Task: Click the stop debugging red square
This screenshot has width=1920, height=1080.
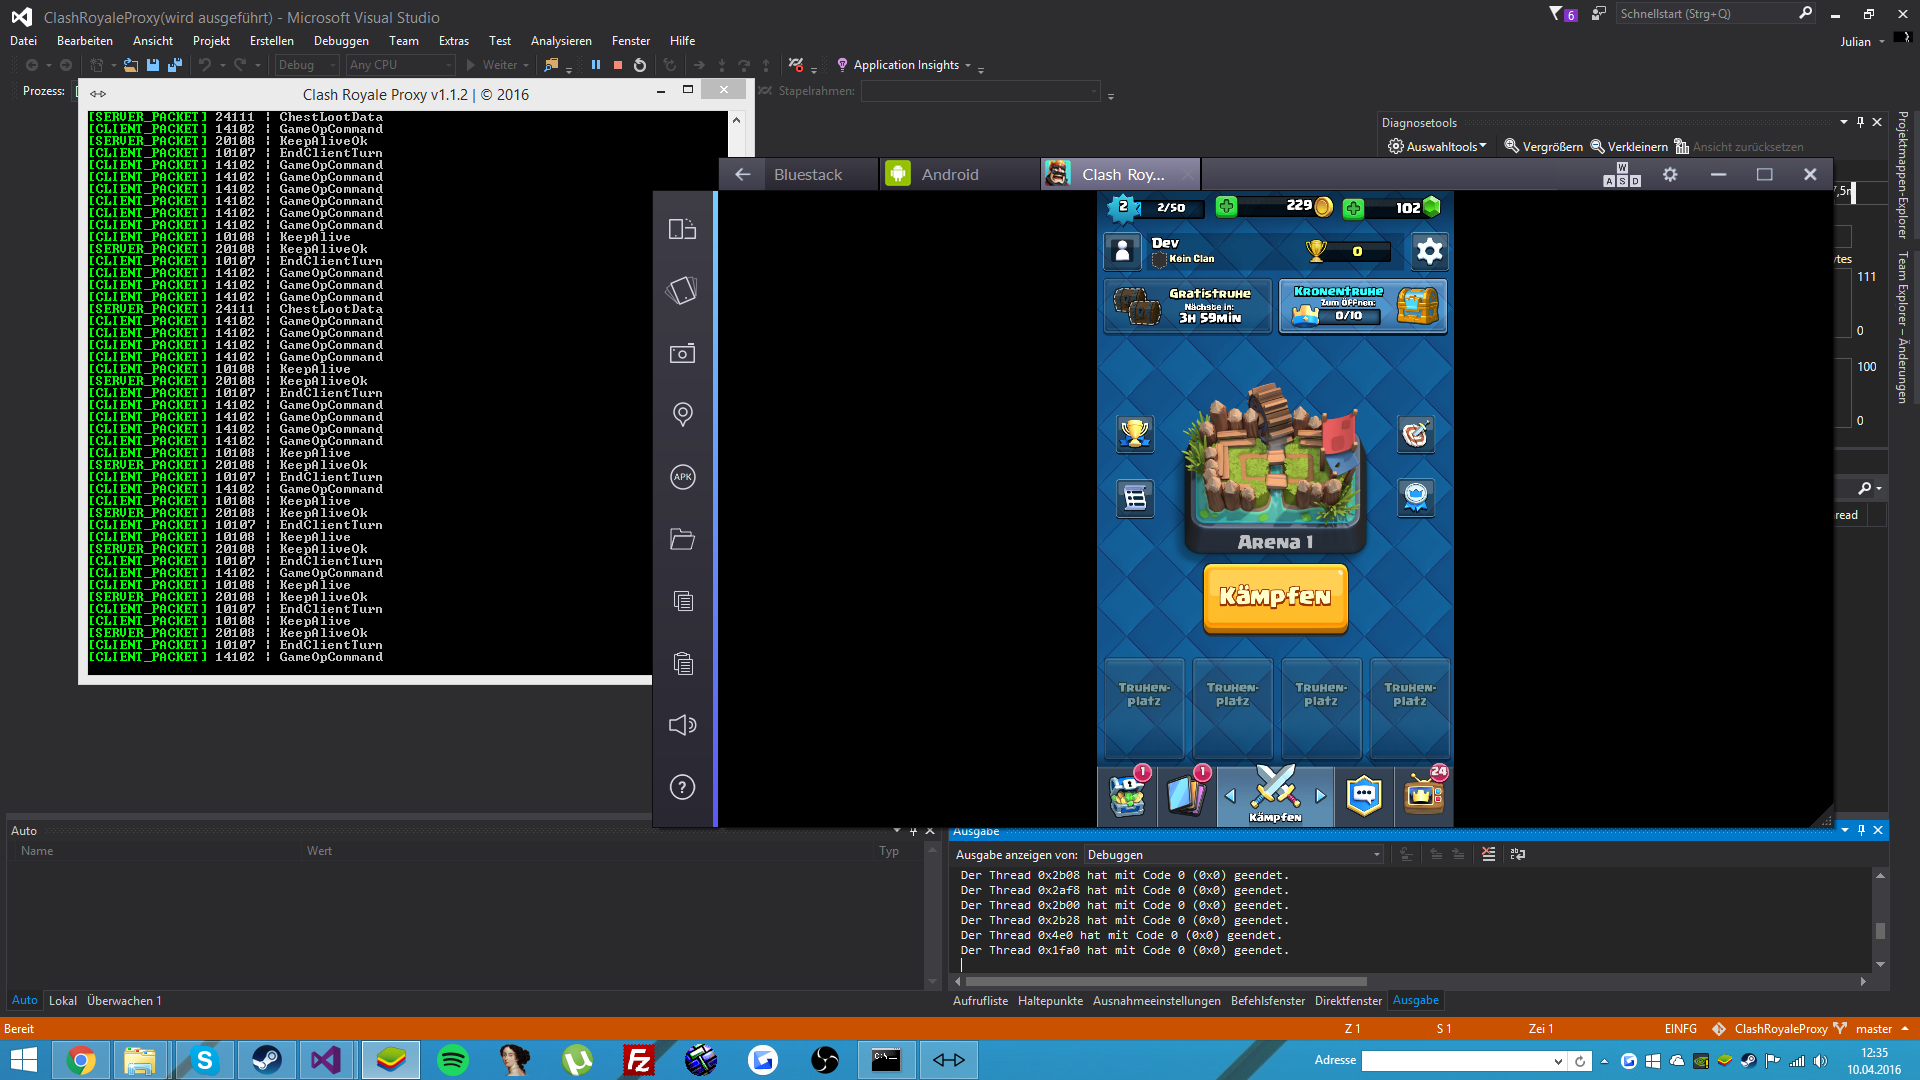Action: pyautogui.click(x=618, y=65)
